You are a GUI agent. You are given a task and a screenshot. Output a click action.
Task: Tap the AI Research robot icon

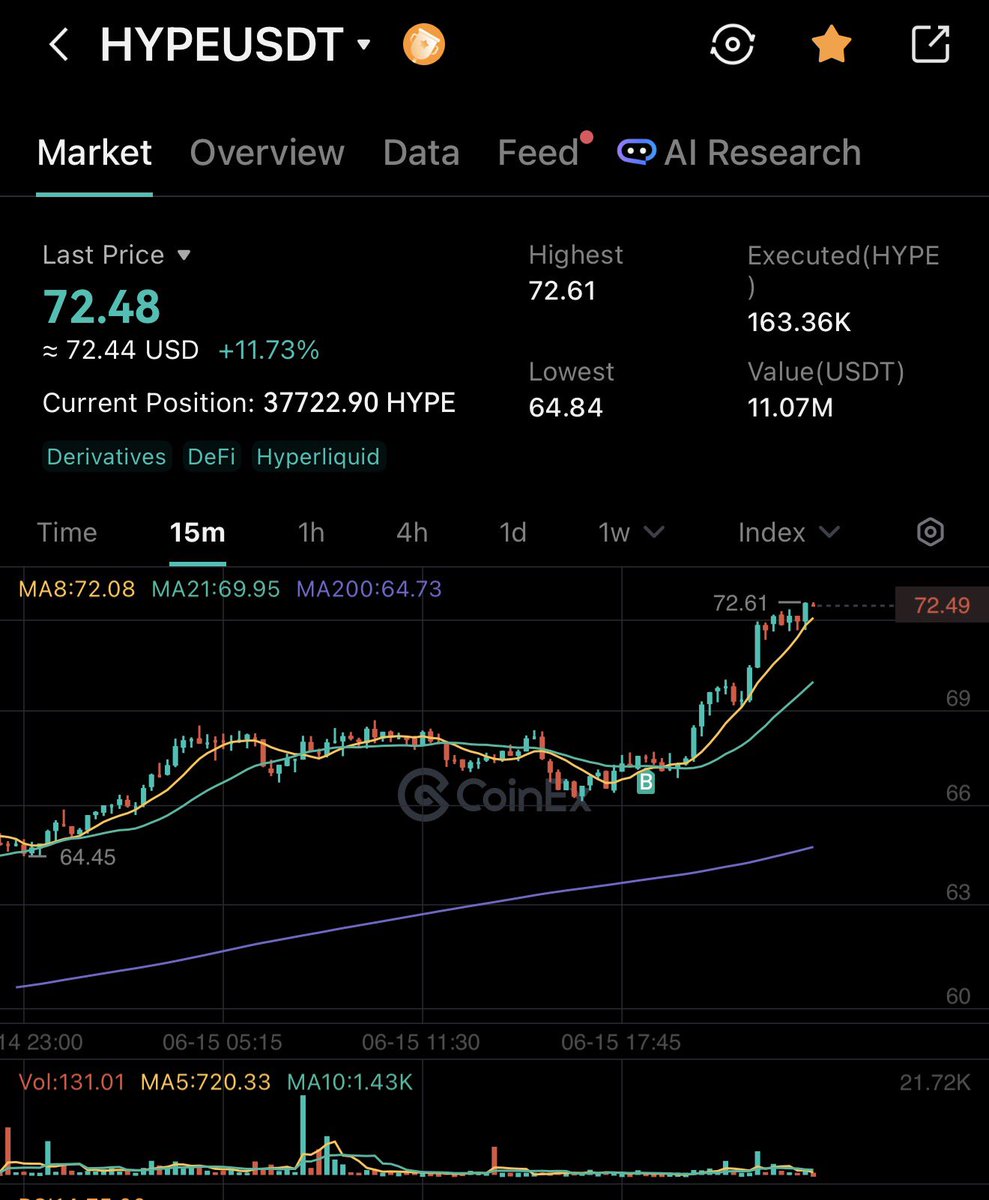pos(636,152)
